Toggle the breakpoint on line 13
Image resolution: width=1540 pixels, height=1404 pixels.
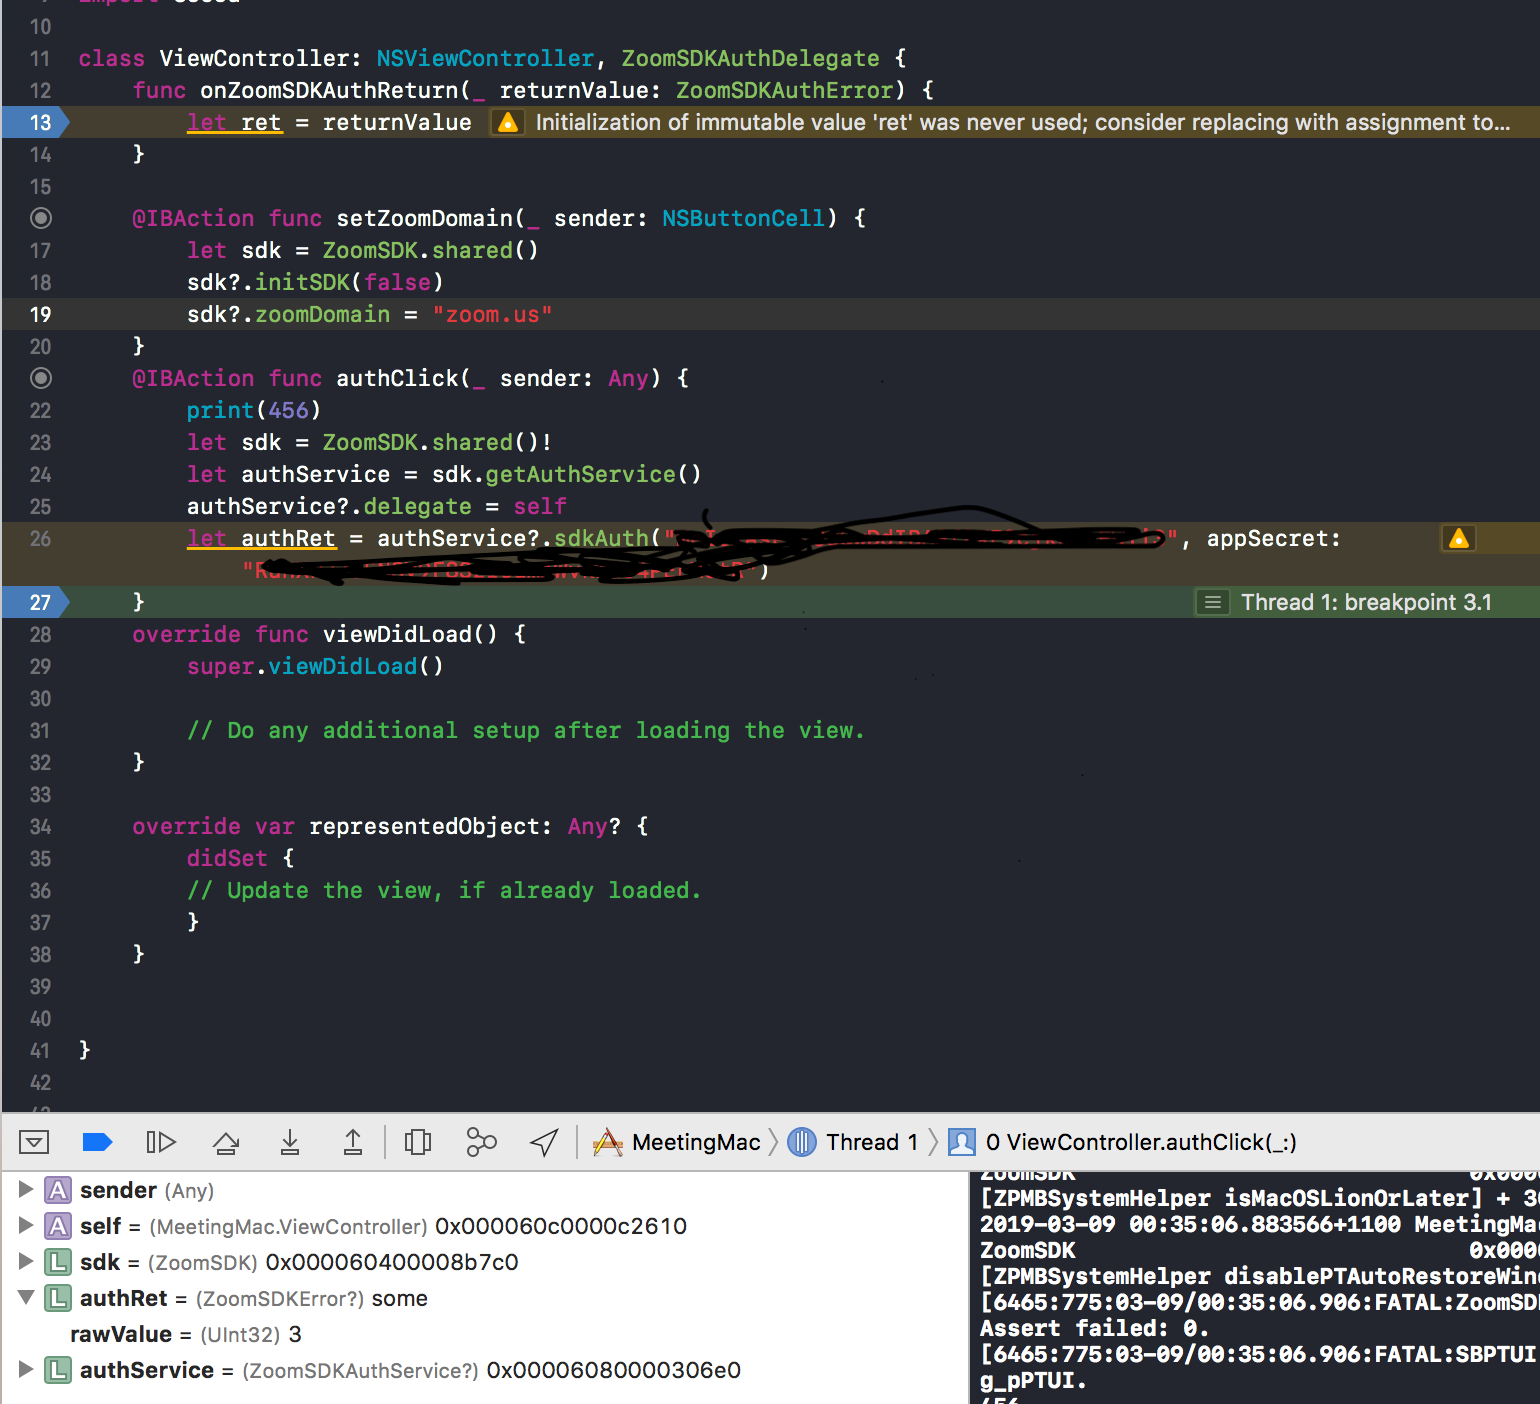tap(36, 122)
